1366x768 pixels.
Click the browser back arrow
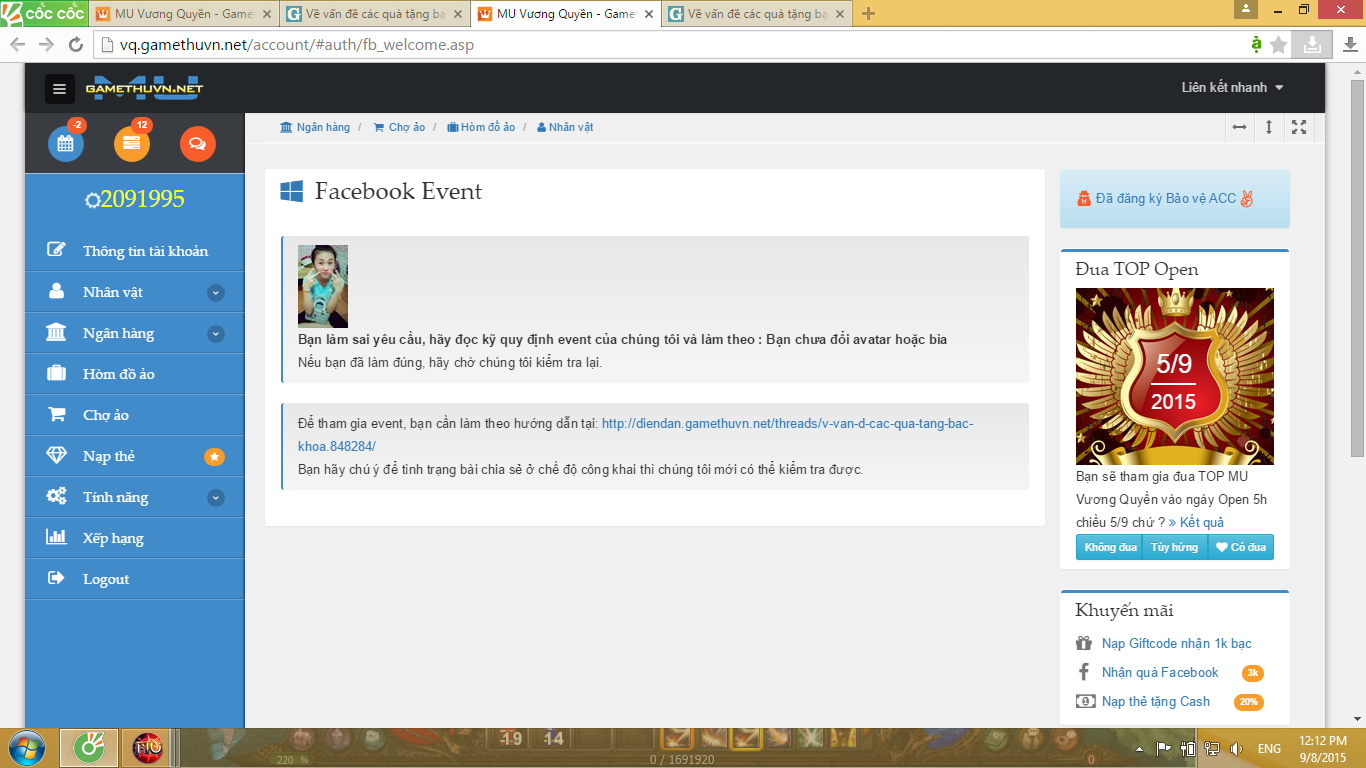tap(18, 45)
